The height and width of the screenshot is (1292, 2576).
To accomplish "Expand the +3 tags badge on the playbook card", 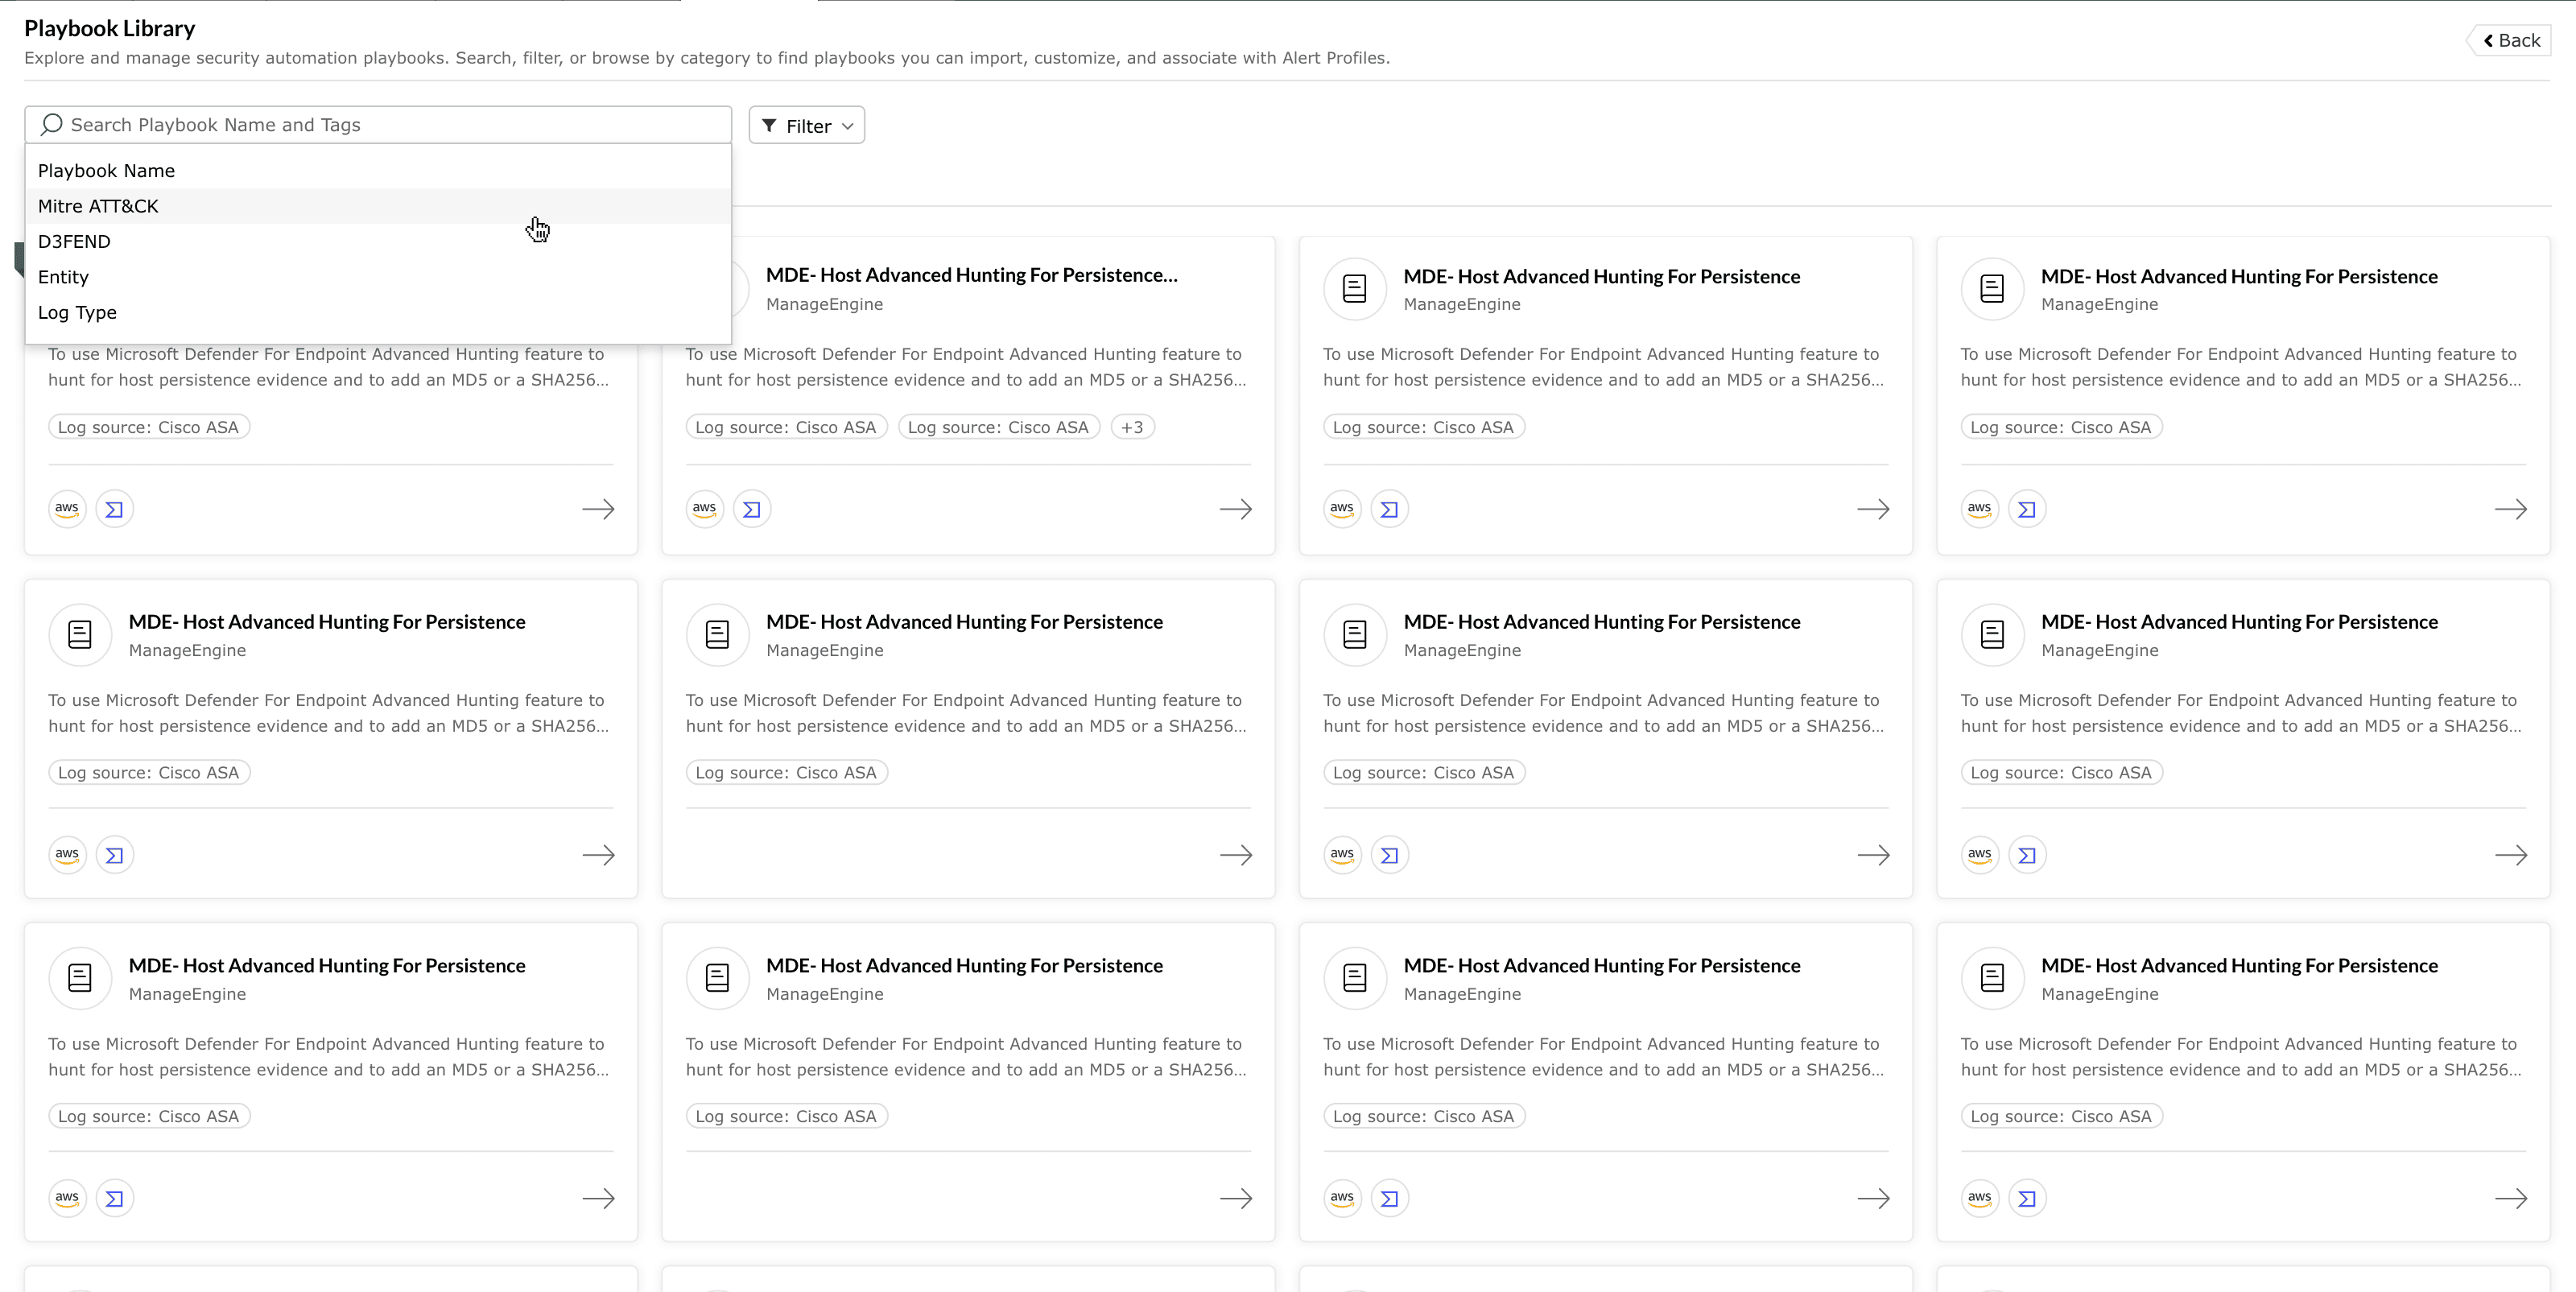I will point(1132,427).
